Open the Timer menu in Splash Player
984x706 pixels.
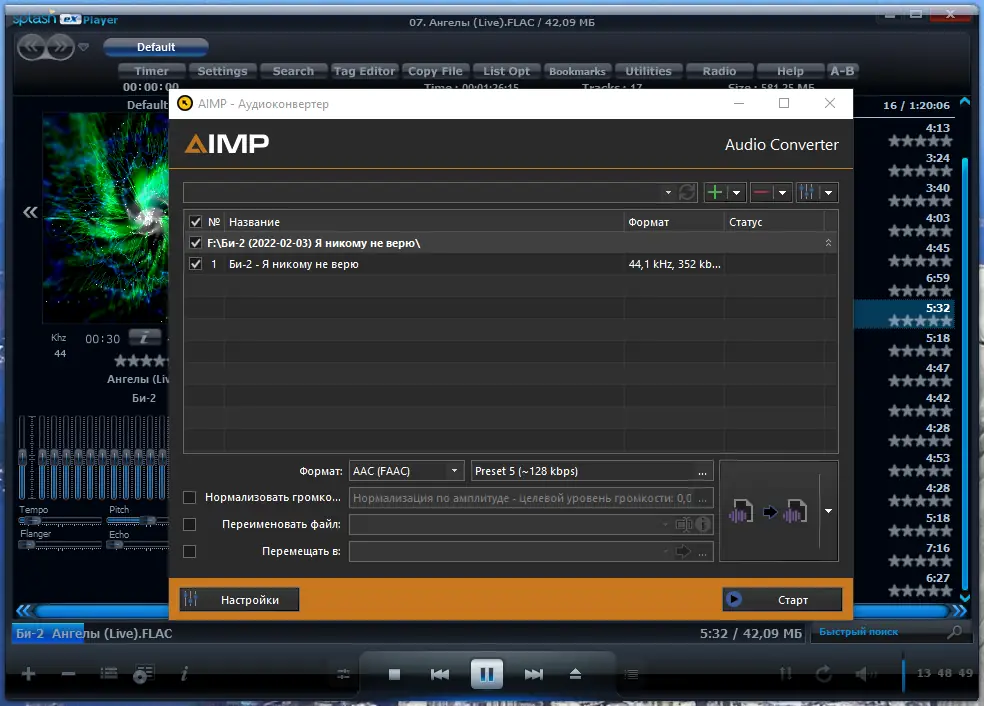pyautogui.click(x=151, y=71)
